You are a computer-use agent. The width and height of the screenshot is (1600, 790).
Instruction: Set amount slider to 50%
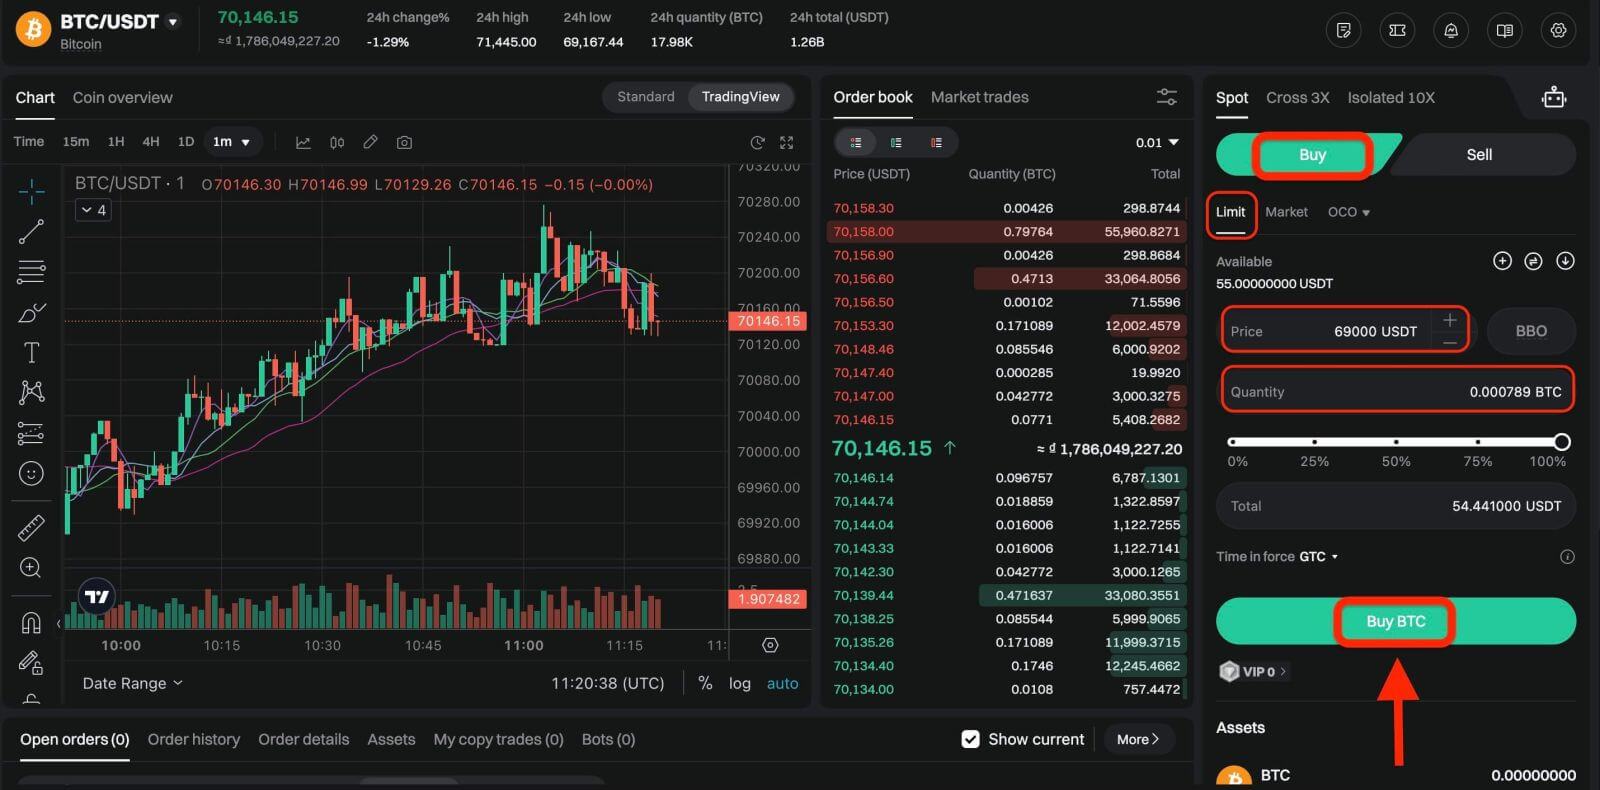(x=1396, y=441)
